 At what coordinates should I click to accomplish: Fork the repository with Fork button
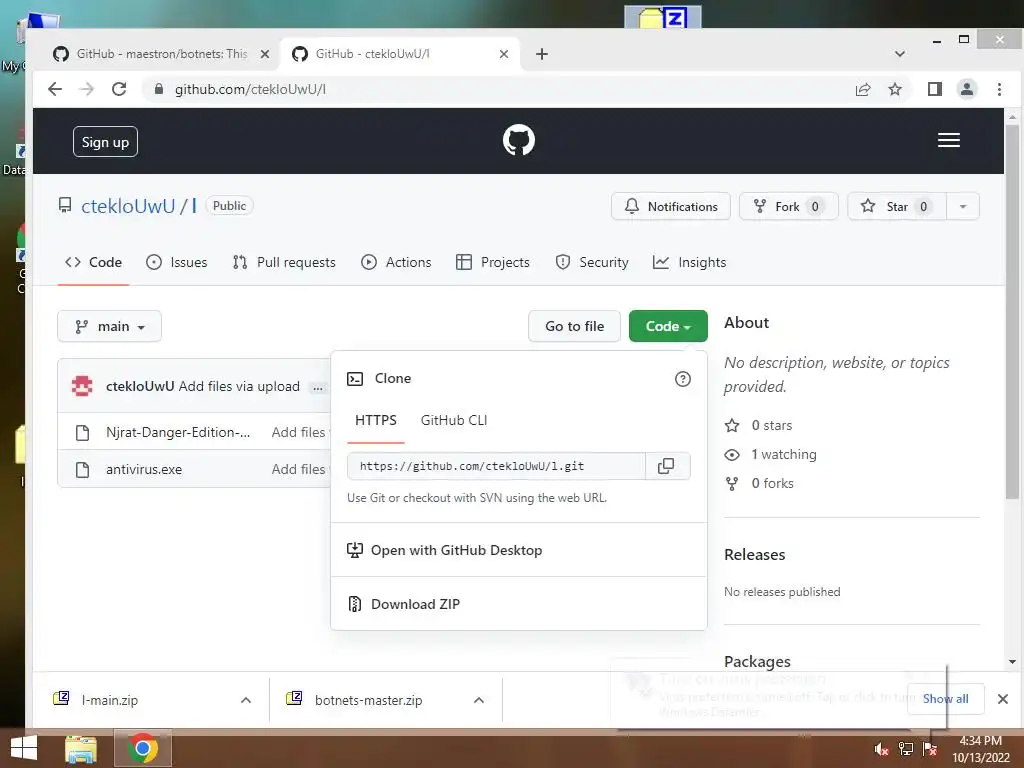[788, 206]
